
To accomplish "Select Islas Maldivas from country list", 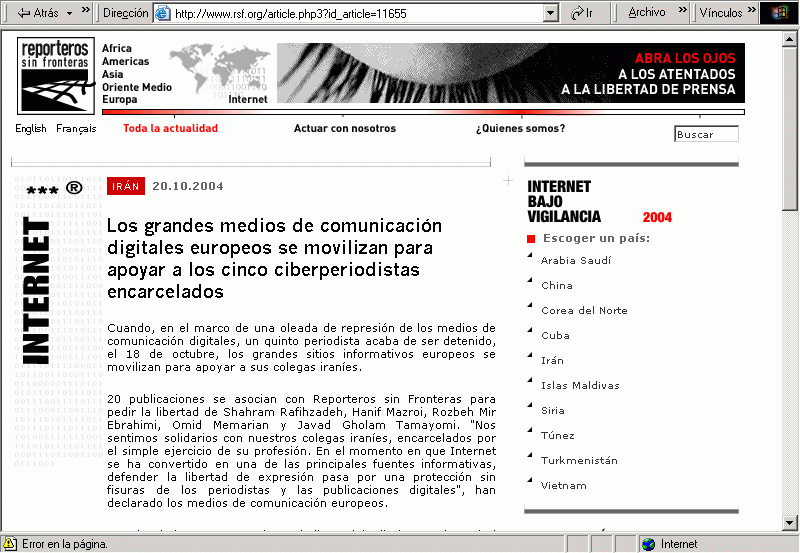I will [x=580, y=386].
